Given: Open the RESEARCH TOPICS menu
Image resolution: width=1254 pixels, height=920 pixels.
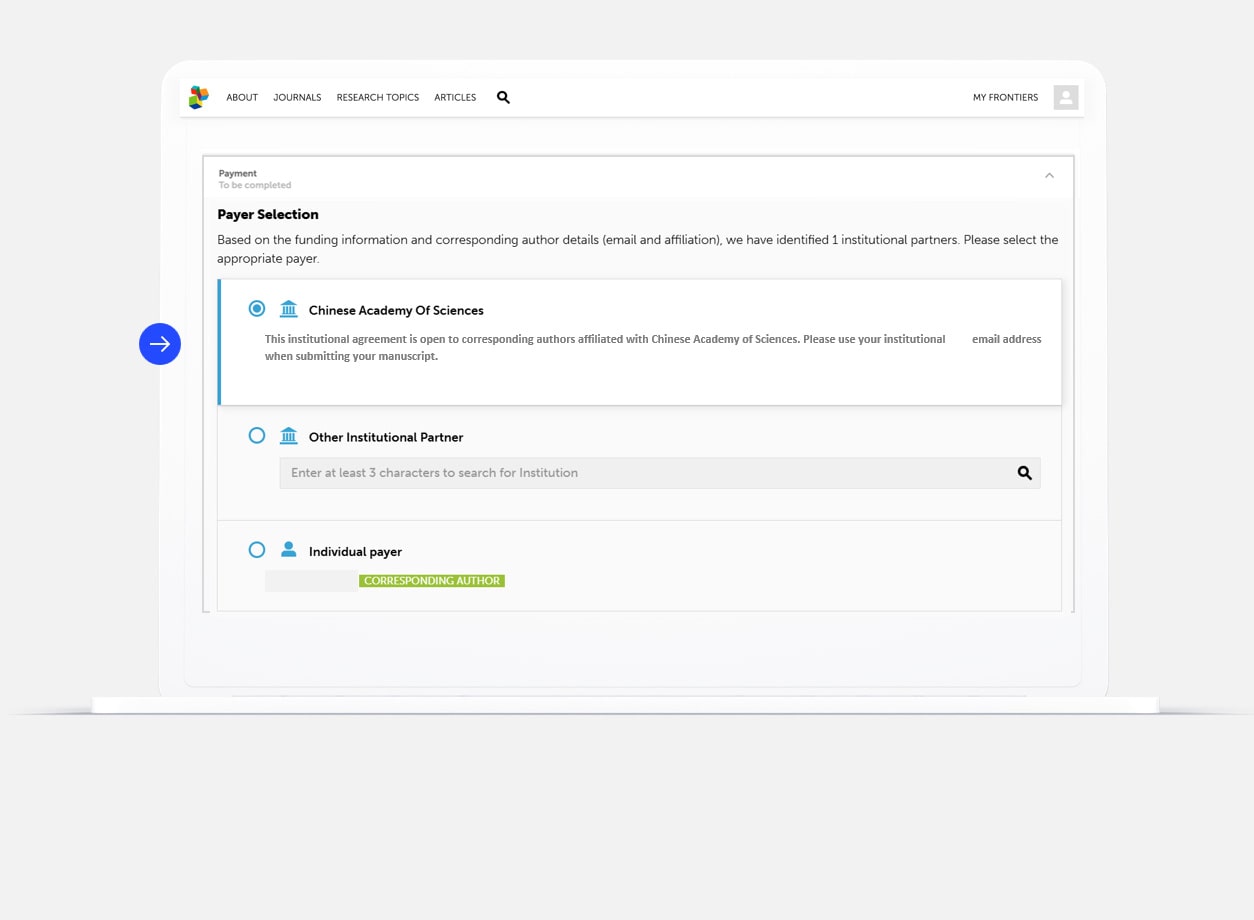Looking at the screenshot, I should click(378, 98).
